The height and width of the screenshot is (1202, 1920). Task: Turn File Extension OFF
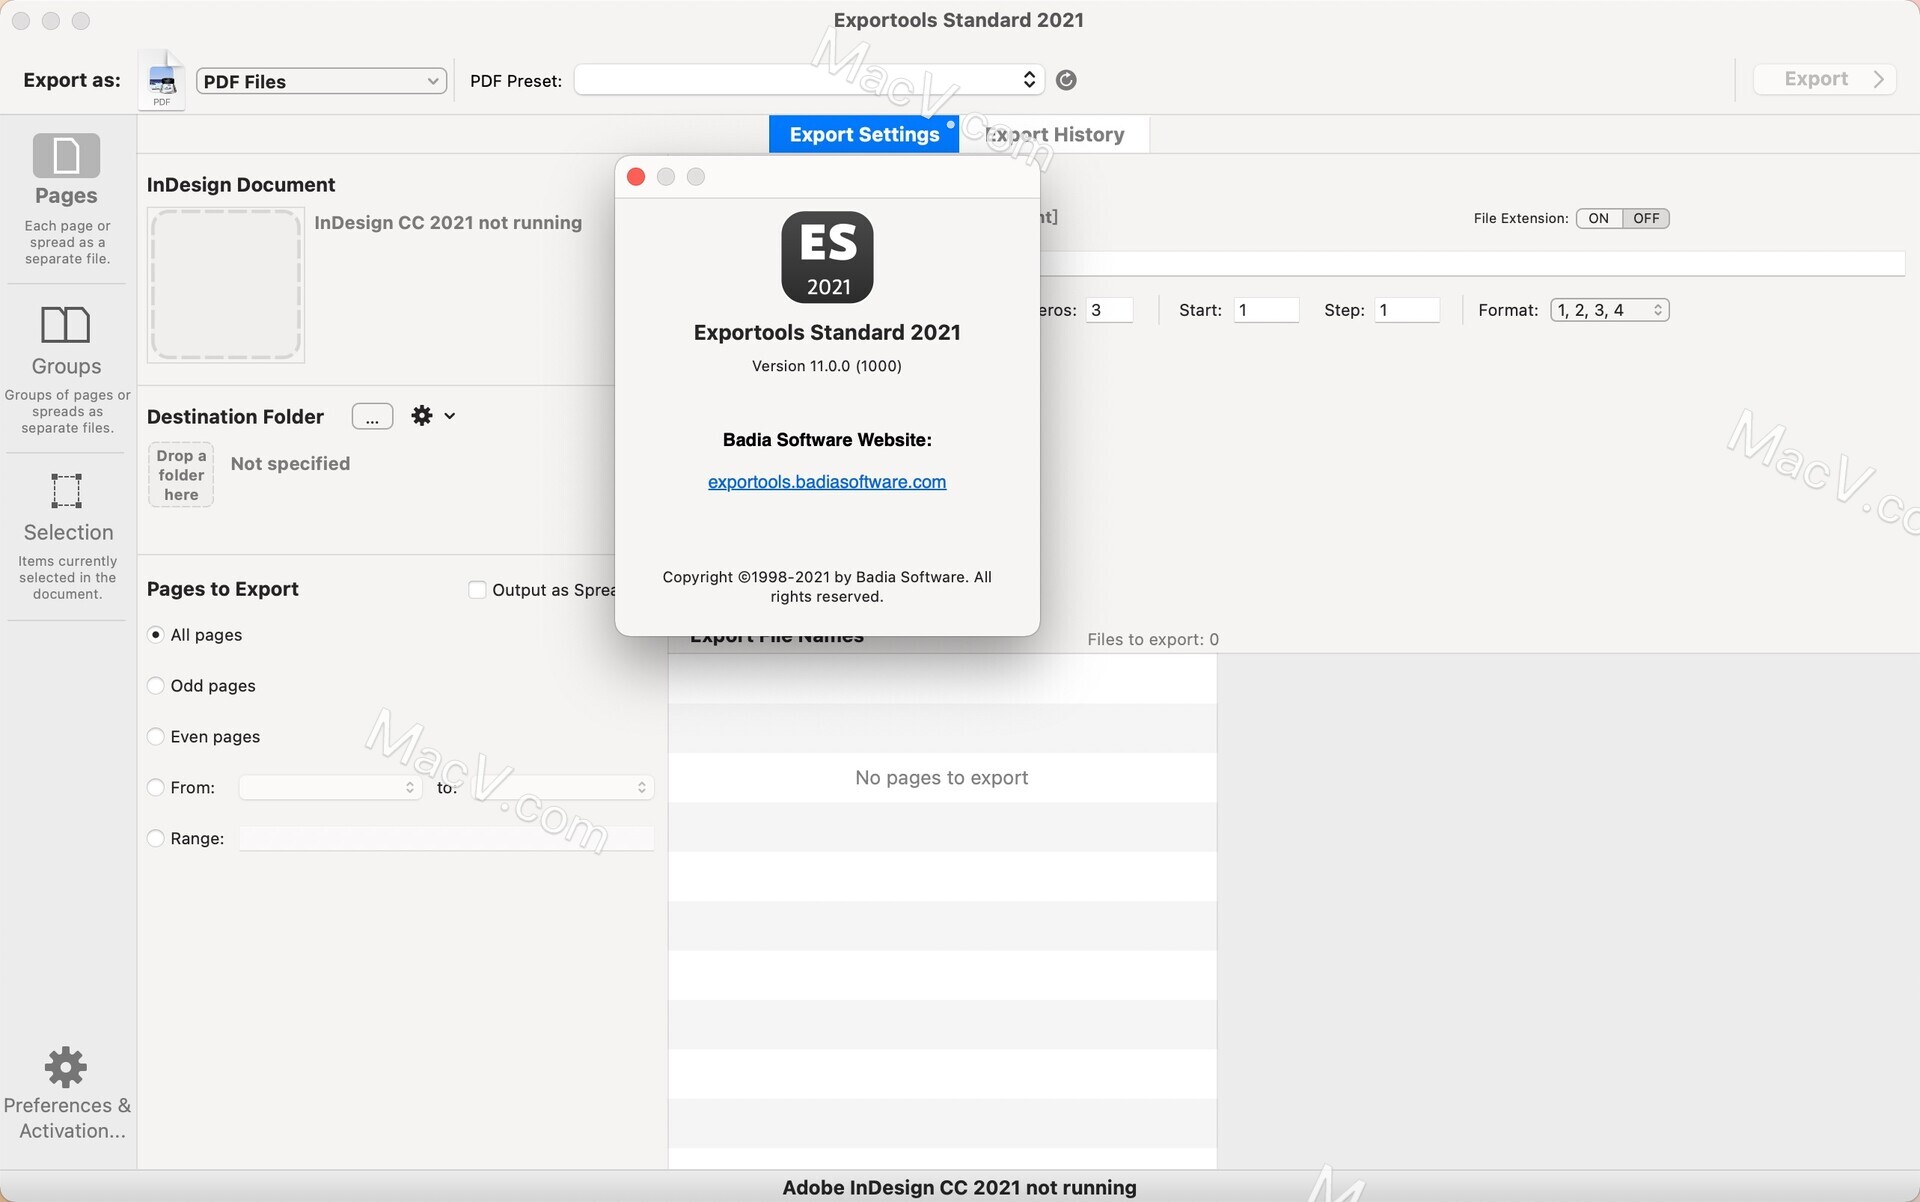[x=1646, y=218]
